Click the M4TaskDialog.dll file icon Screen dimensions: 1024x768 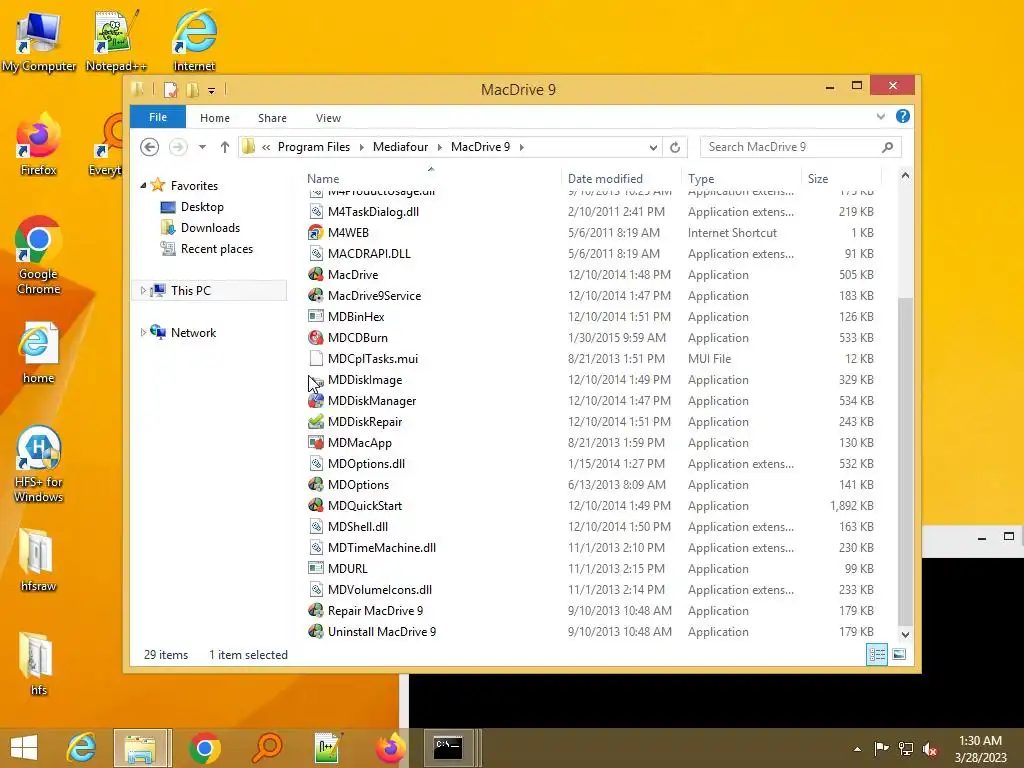pos(315,212)
